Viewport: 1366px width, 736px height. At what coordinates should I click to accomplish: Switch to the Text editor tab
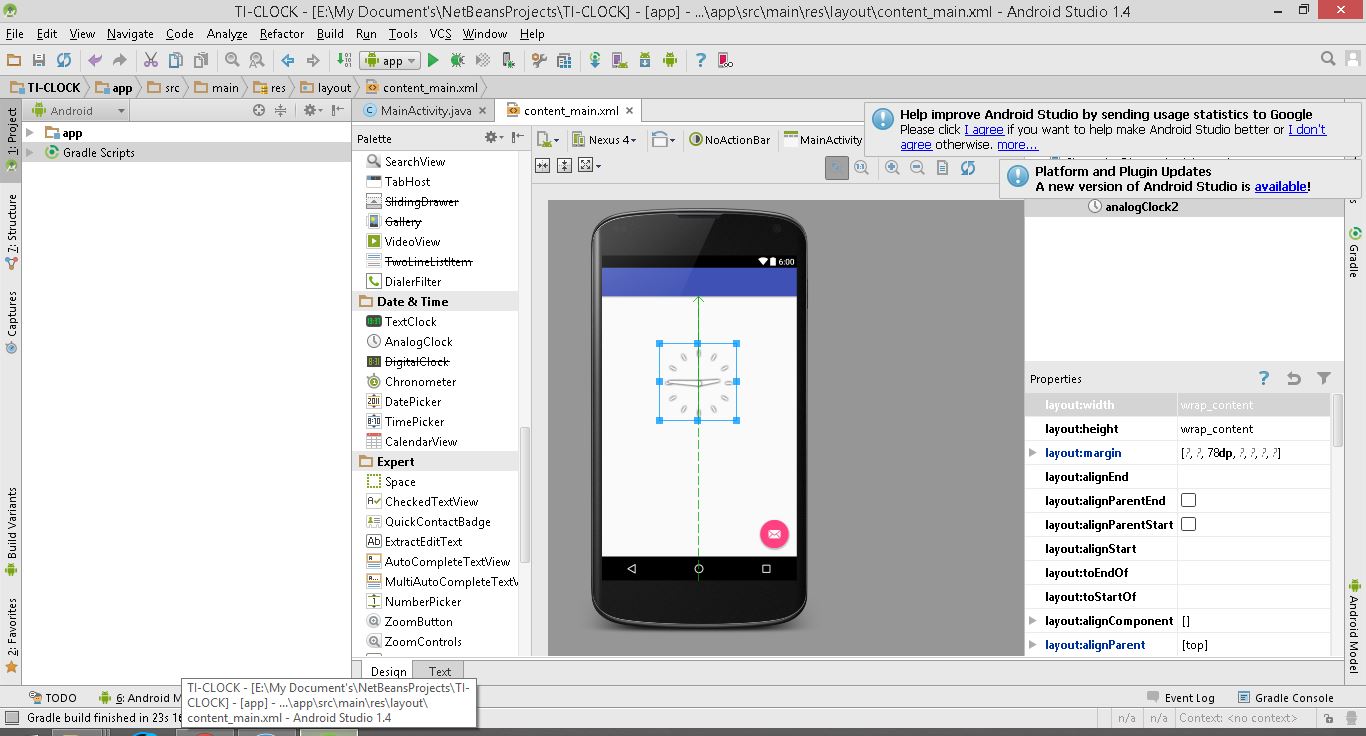(x=439, y=671)
